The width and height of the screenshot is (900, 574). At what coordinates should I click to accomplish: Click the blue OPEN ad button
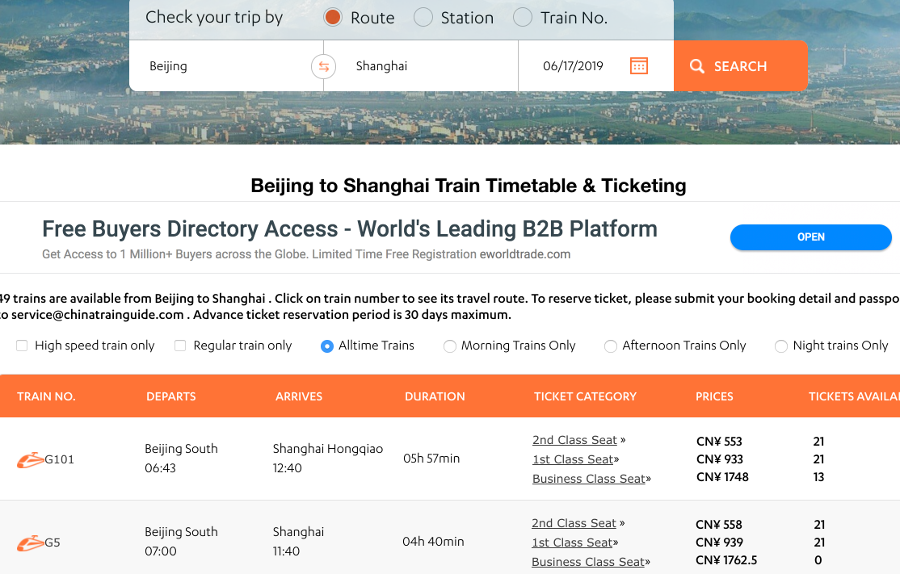click(810, 237)
